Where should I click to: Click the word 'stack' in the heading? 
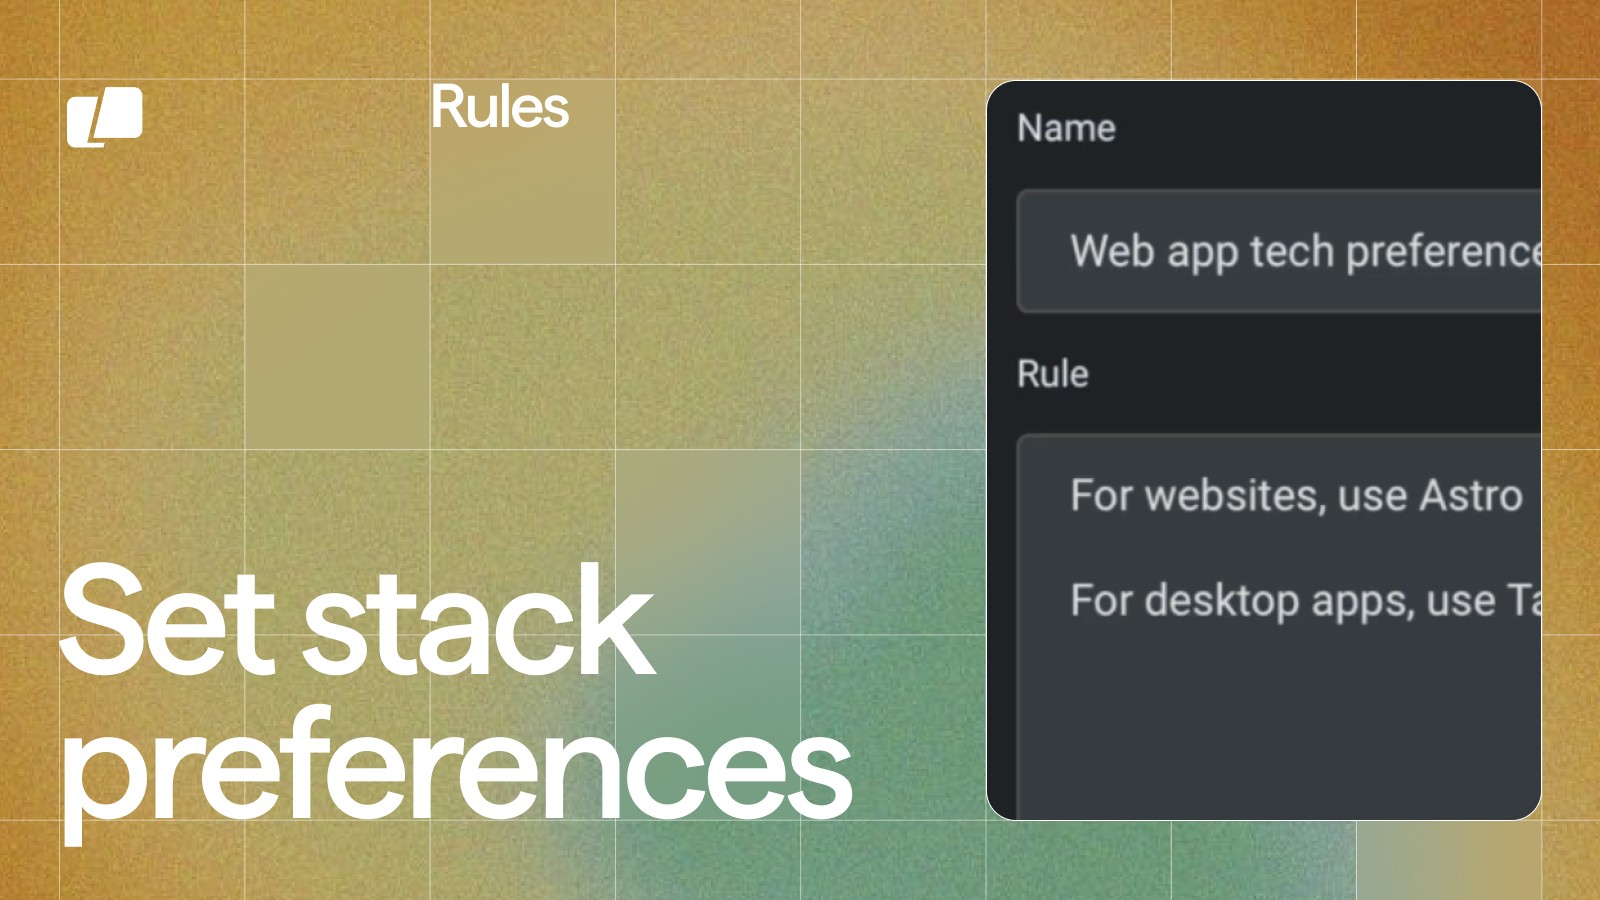click(x=478, y=622)
